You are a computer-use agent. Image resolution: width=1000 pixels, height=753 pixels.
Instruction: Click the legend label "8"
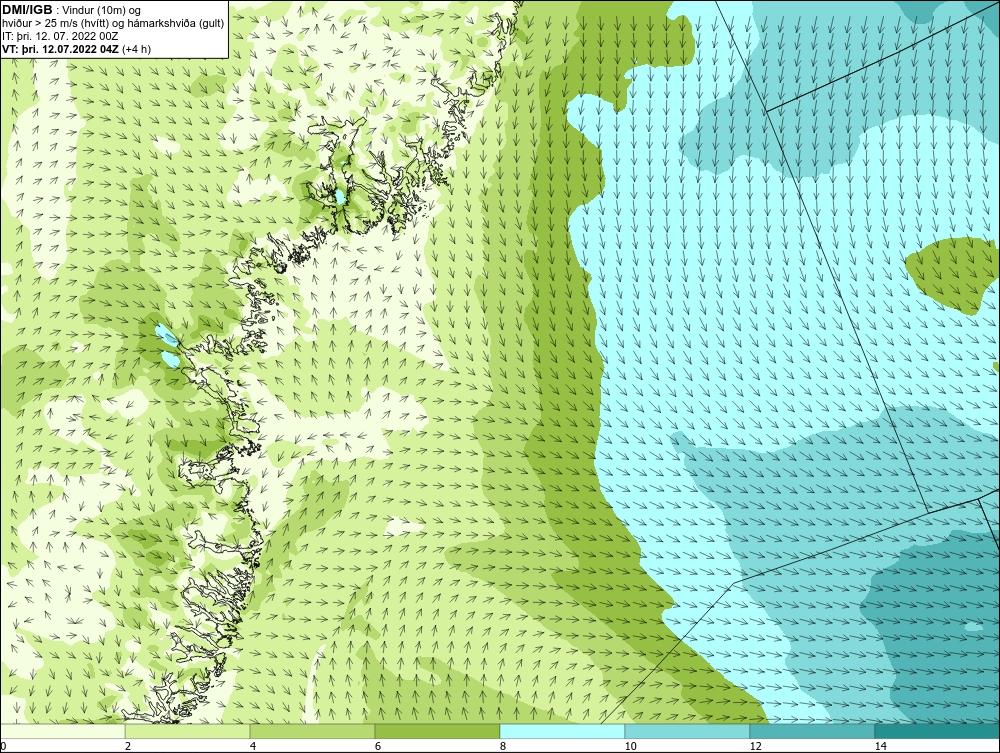tap(503, 746)
